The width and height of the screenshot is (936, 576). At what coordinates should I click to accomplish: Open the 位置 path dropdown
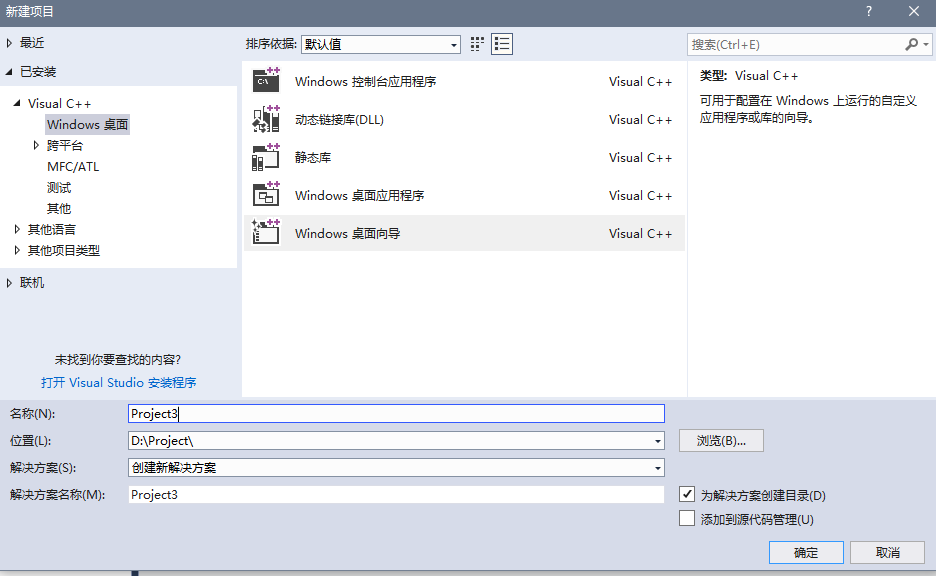pyautogui.click(x=657, y=440)
